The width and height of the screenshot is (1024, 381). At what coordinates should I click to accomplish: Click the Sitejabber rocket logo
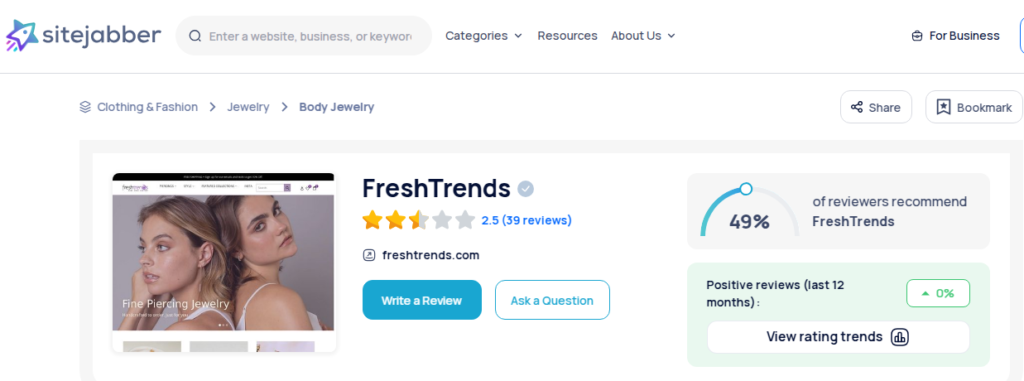coord(21,35)
